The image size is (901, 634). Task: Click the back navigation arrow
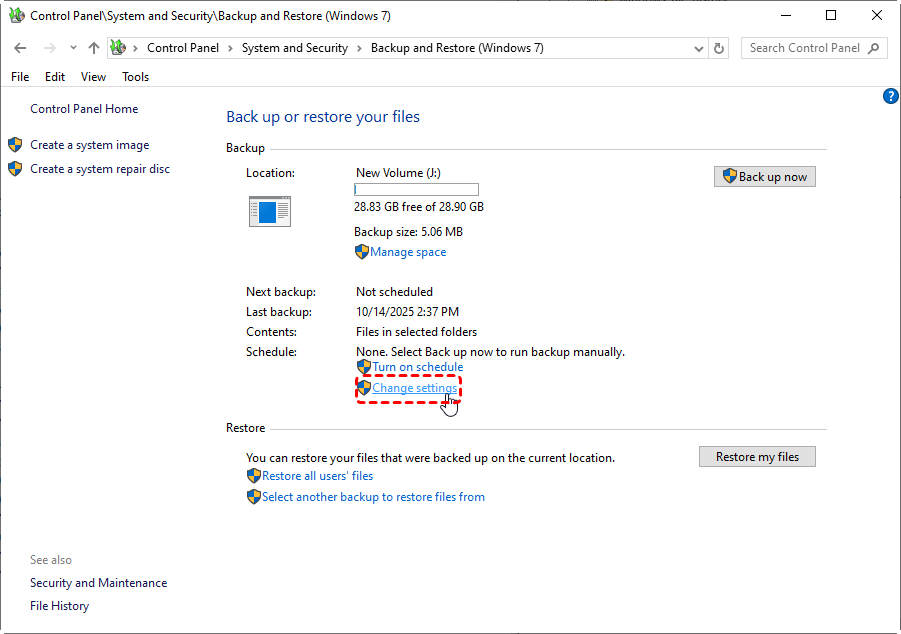point(21,48)
